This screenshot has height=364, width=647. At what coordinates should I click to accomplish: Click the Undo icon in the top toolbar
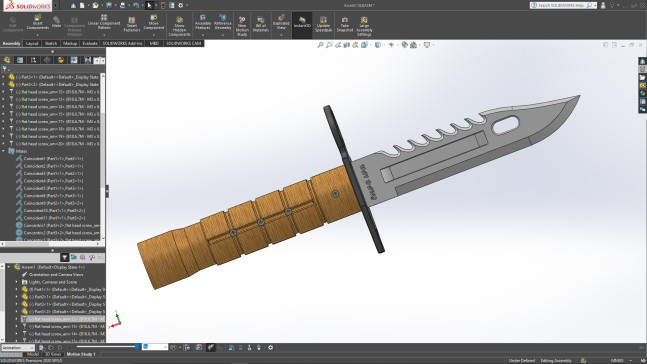(136, 5)
